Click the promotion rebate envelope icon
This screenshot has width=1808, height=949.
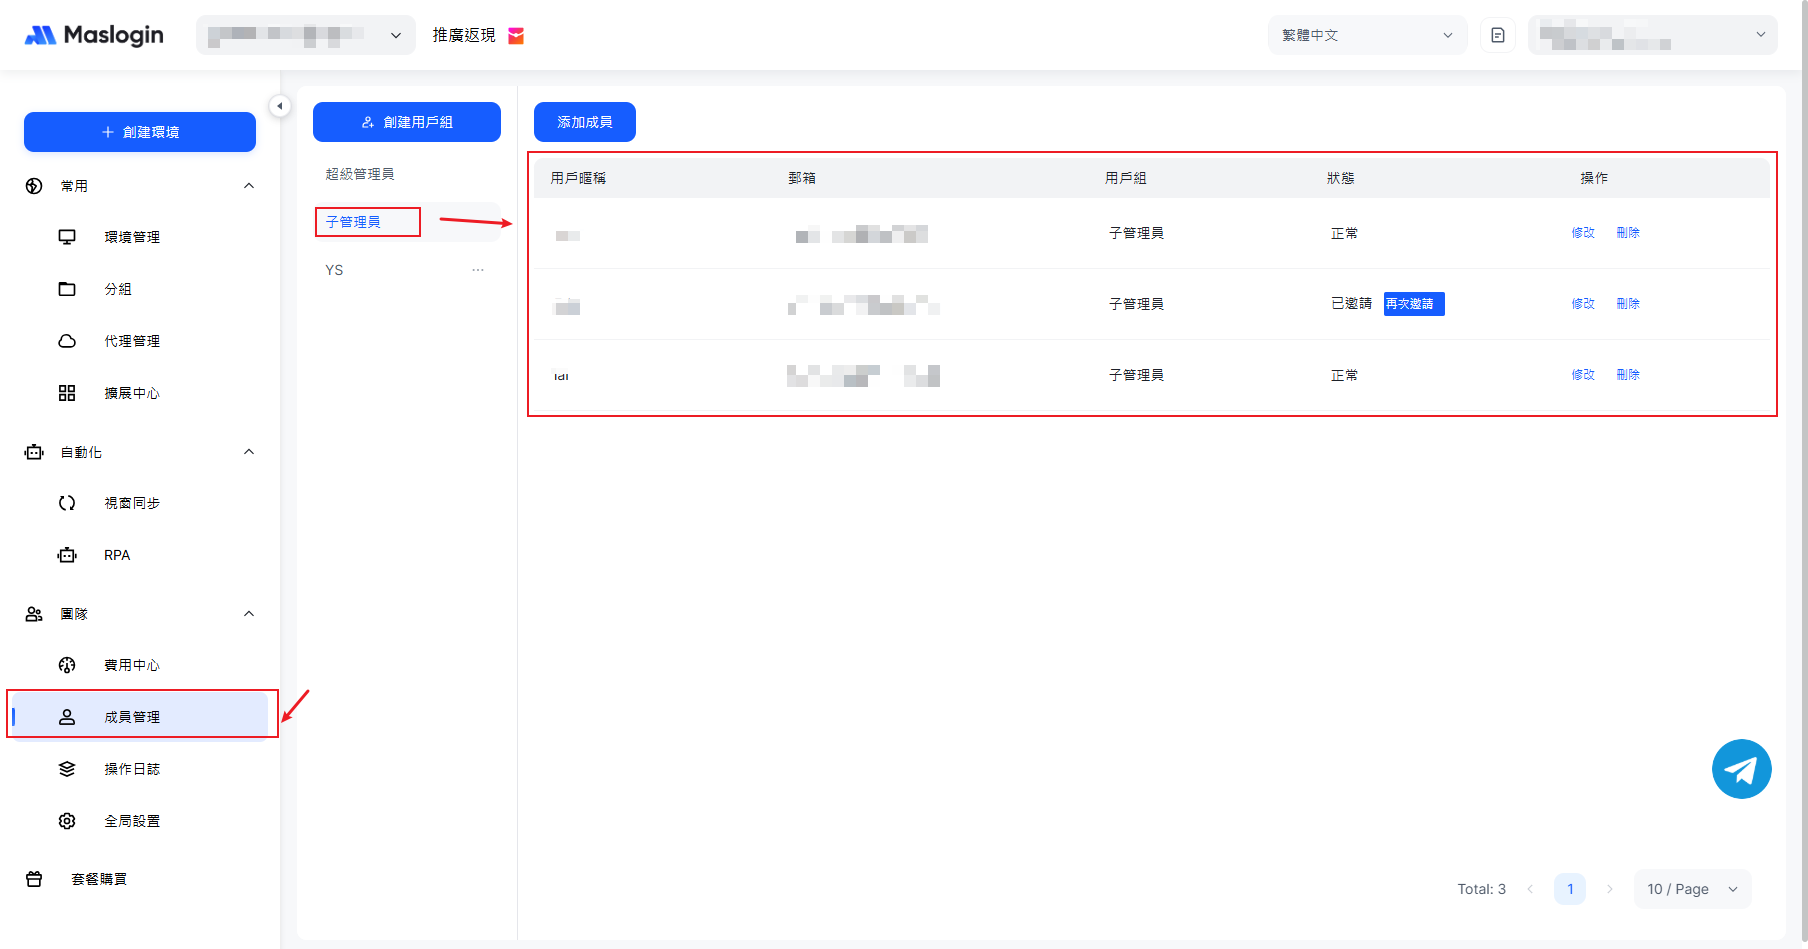click(516, 36)
